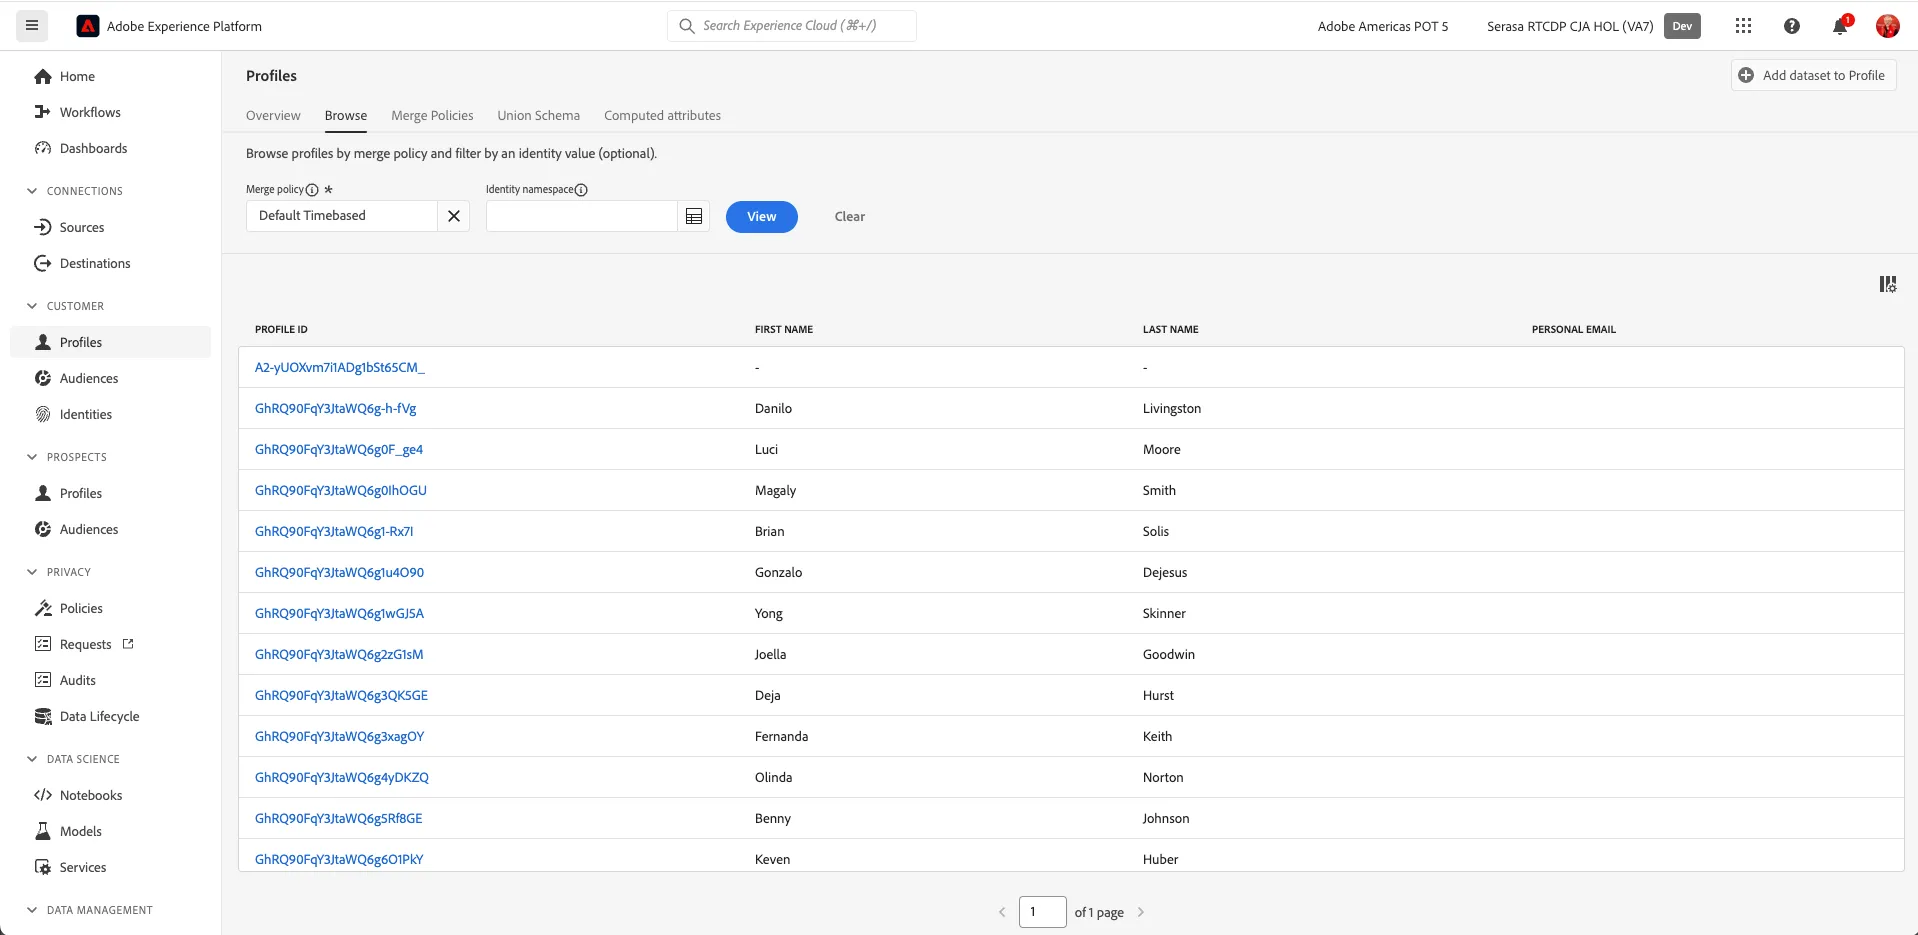The width and height of the screenshot is (1918, 935).
Task: Focus the Search Experience Cloud field
Action: pyautogui.click(x=792, y=26)
